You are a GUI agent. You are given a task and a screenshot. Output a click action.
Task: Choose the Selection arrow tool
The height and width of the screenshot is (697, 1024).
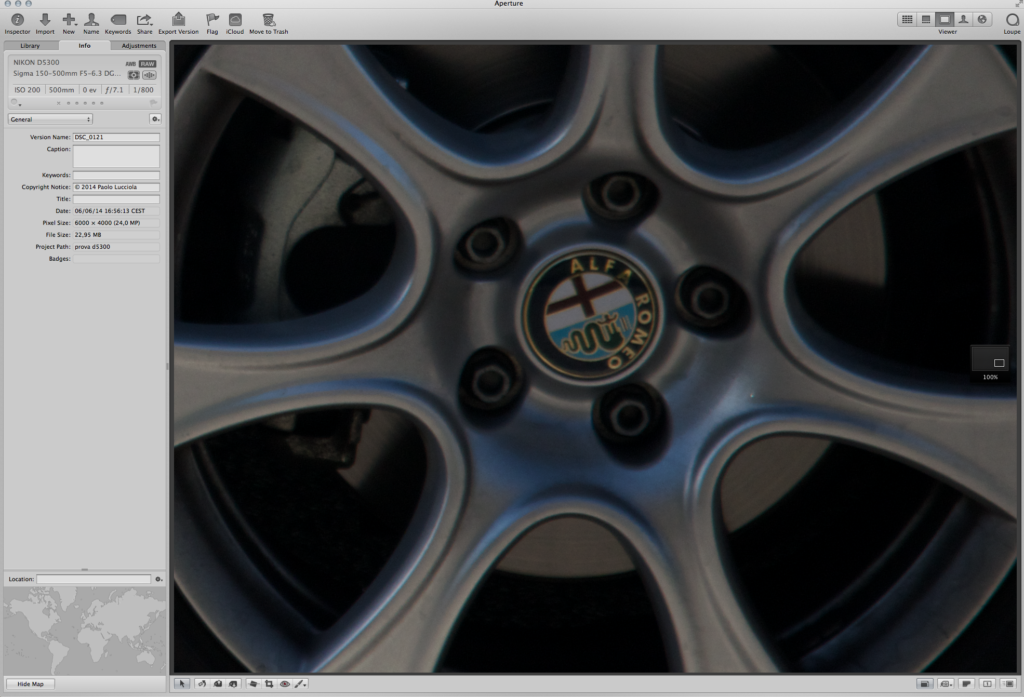coord(182,684)
